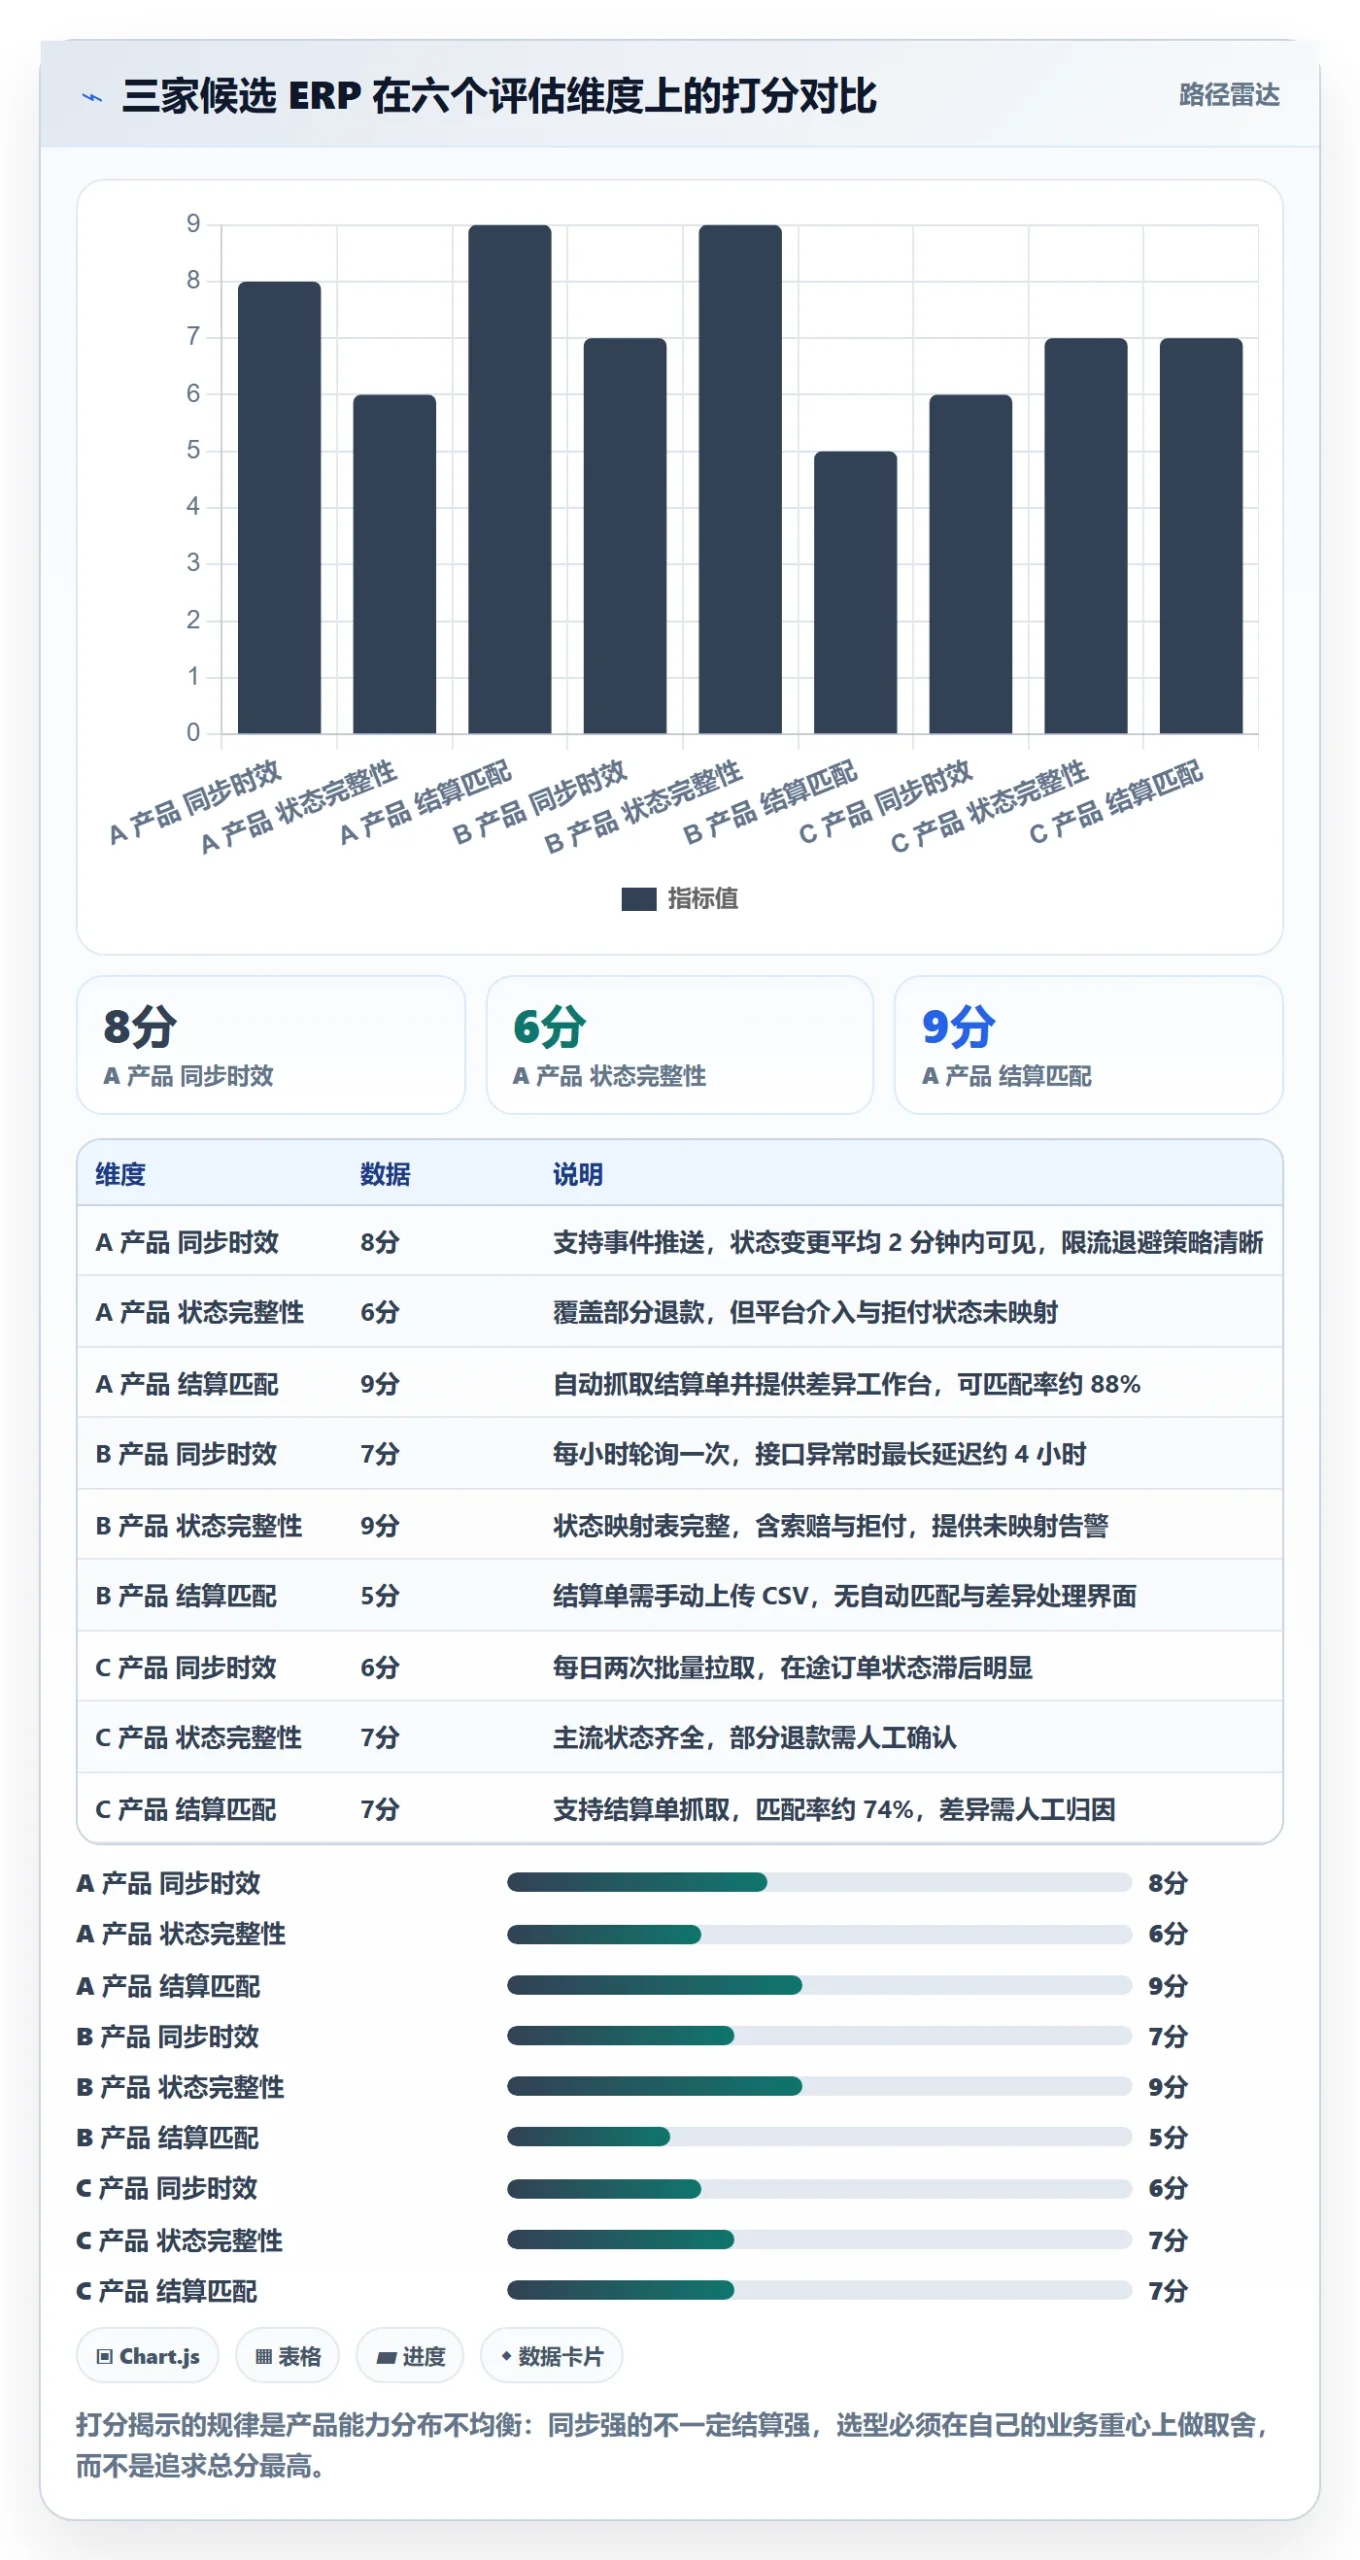
Task: Click the 指标值 legend label
Action: [x=702, y=898]
